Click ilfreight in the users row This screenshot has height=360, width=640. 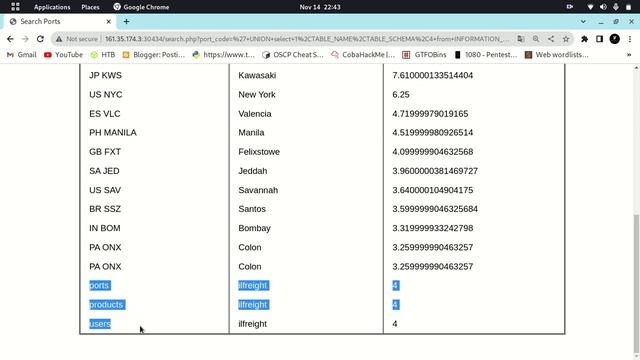(252, 324)
